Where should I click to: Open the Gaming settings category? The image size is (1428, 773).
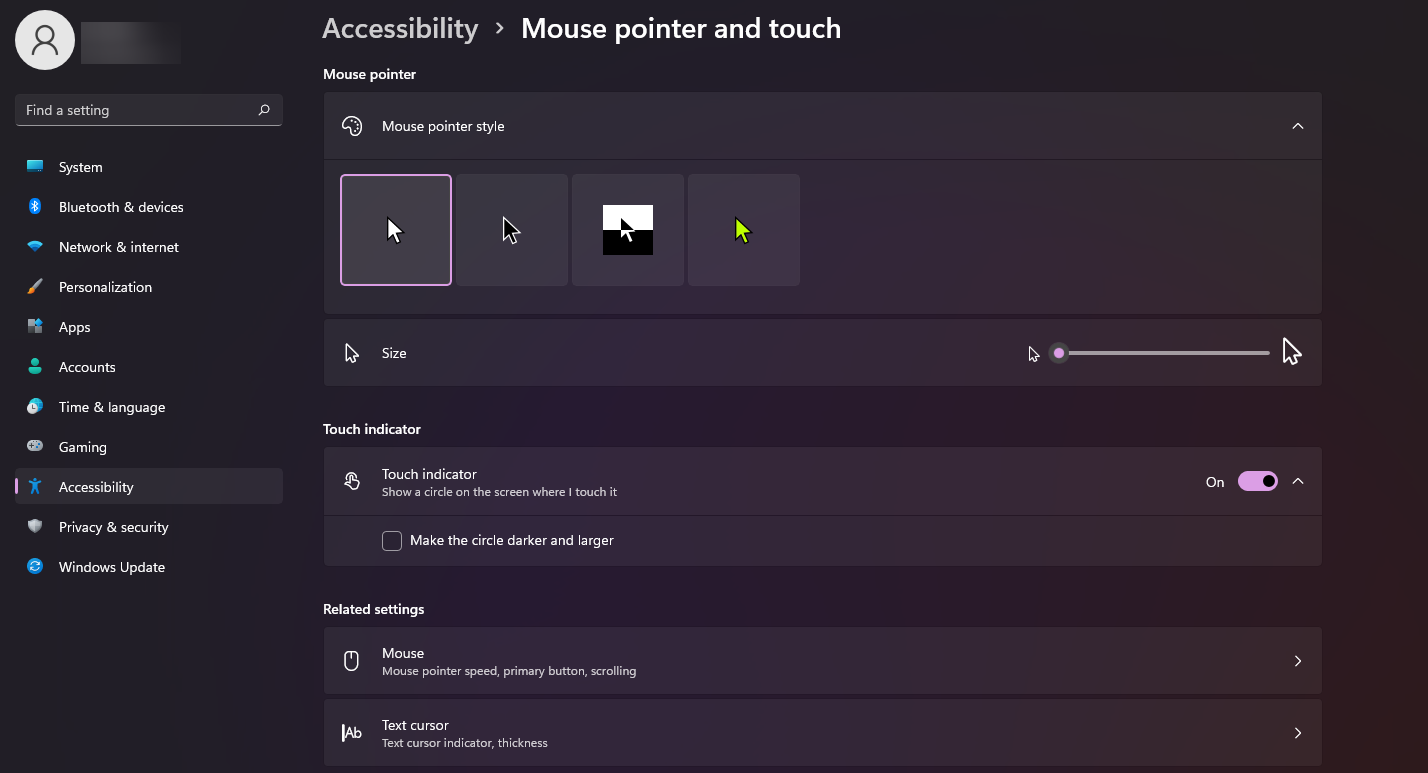[x=149, y=447]
